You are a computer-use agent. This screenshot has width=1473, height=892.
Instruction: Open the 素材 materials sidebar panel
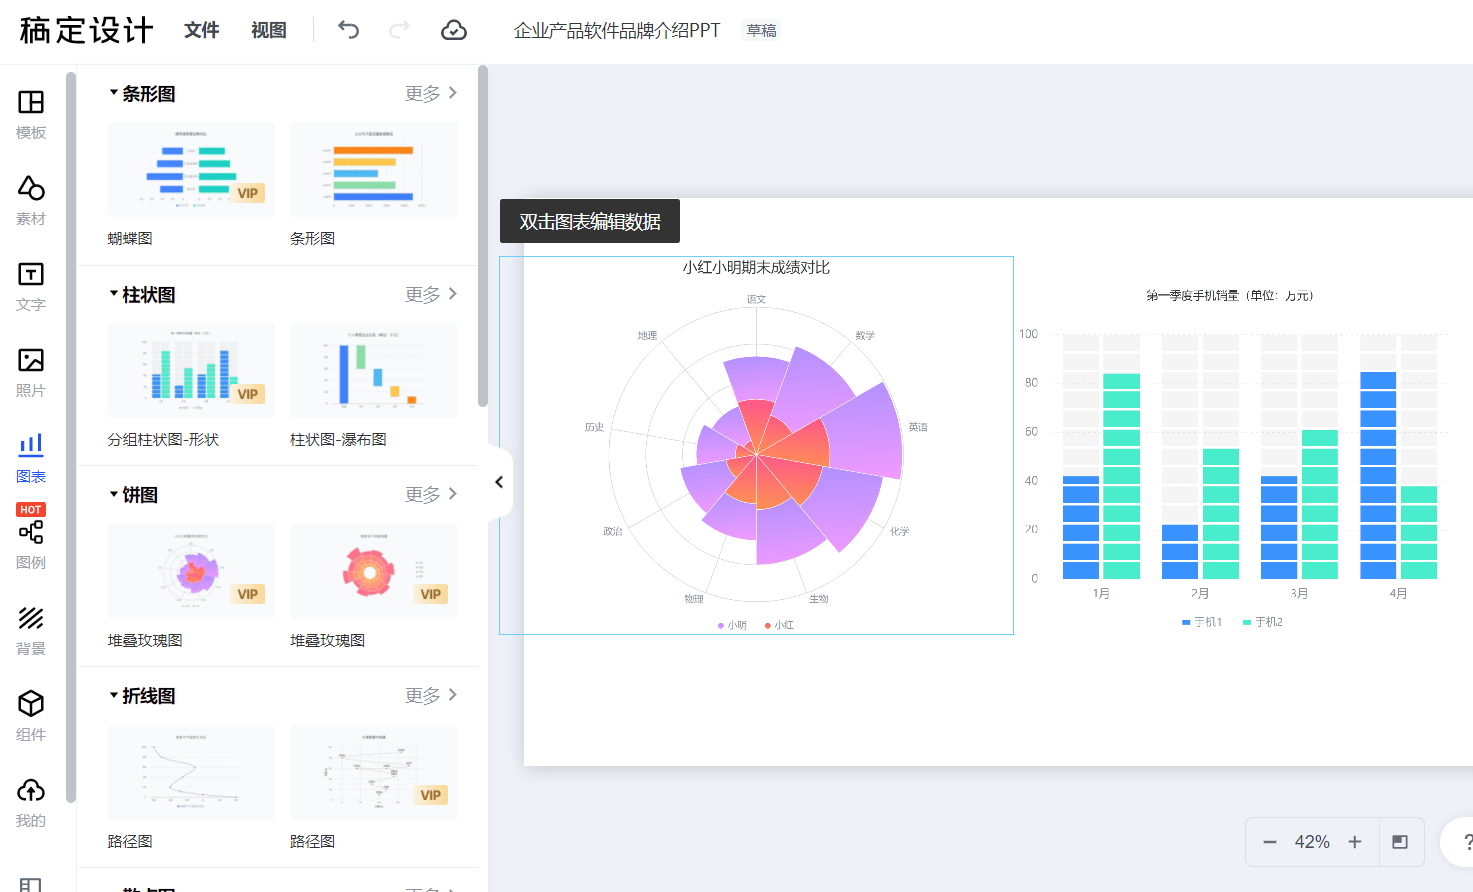(31, 200)
